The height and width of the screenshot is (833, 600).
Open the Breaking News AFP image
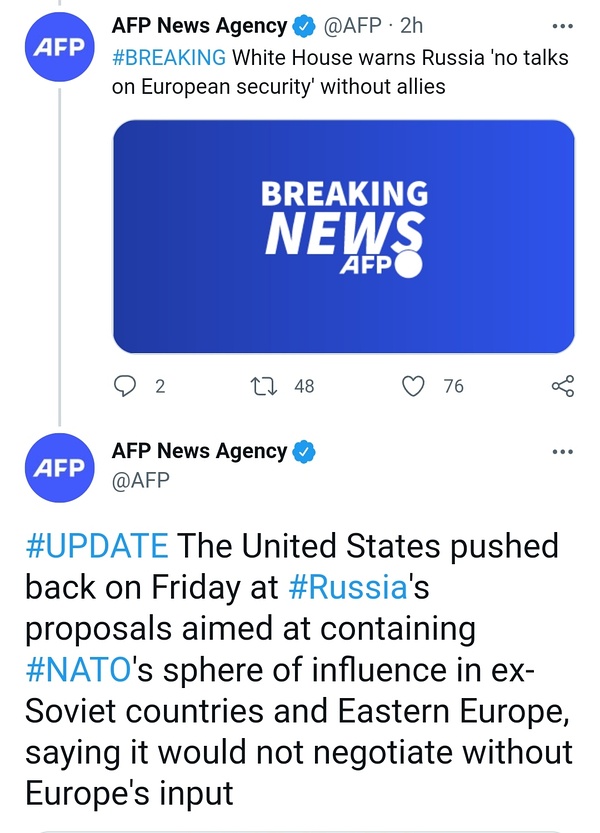pyautogui.click(x=343, y=236)
